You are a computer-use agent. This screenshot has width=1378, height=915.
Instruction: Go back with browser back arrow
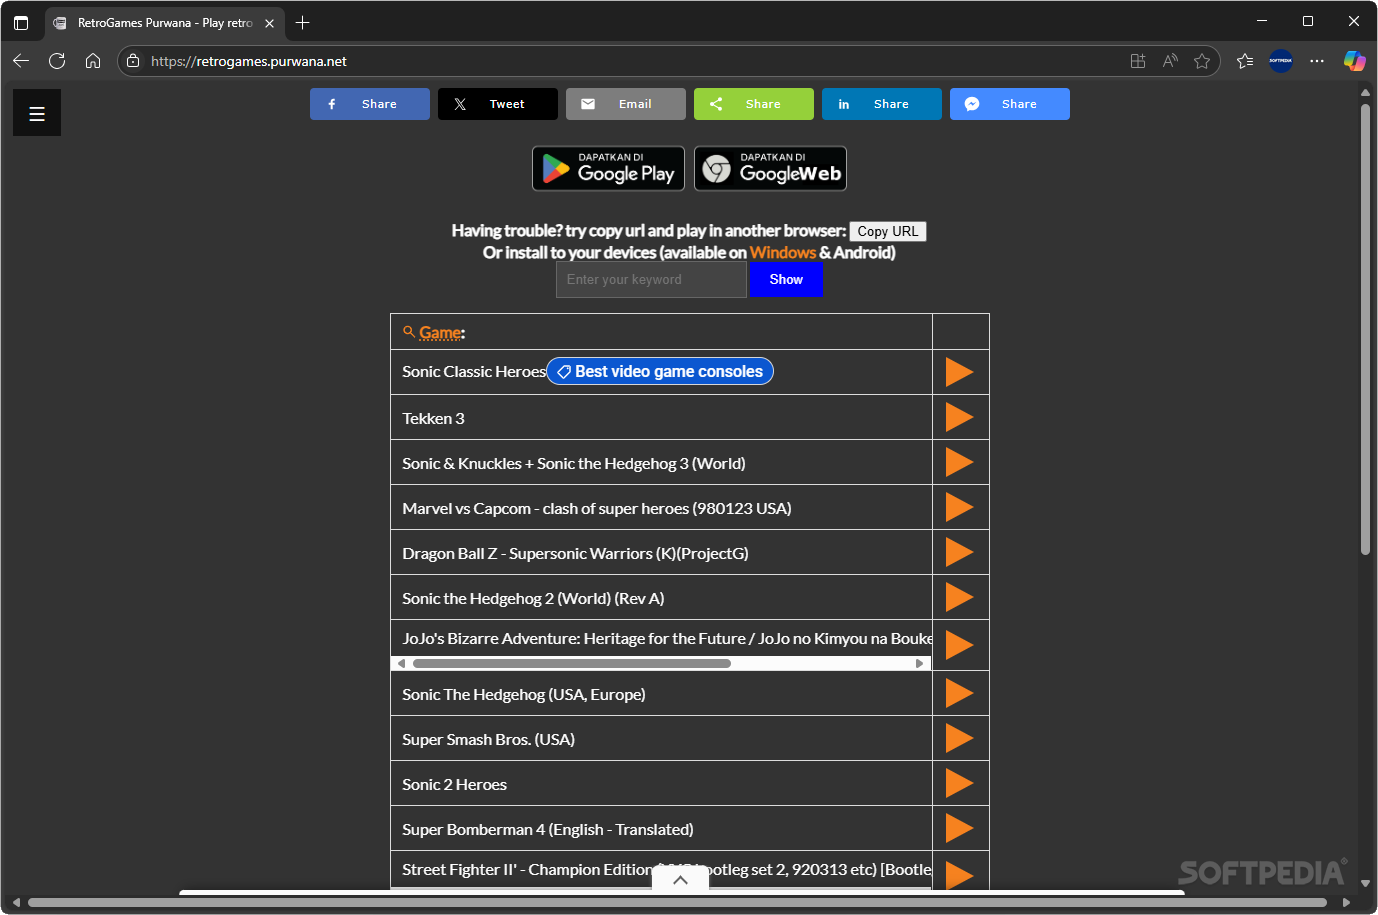coord(21,61)
